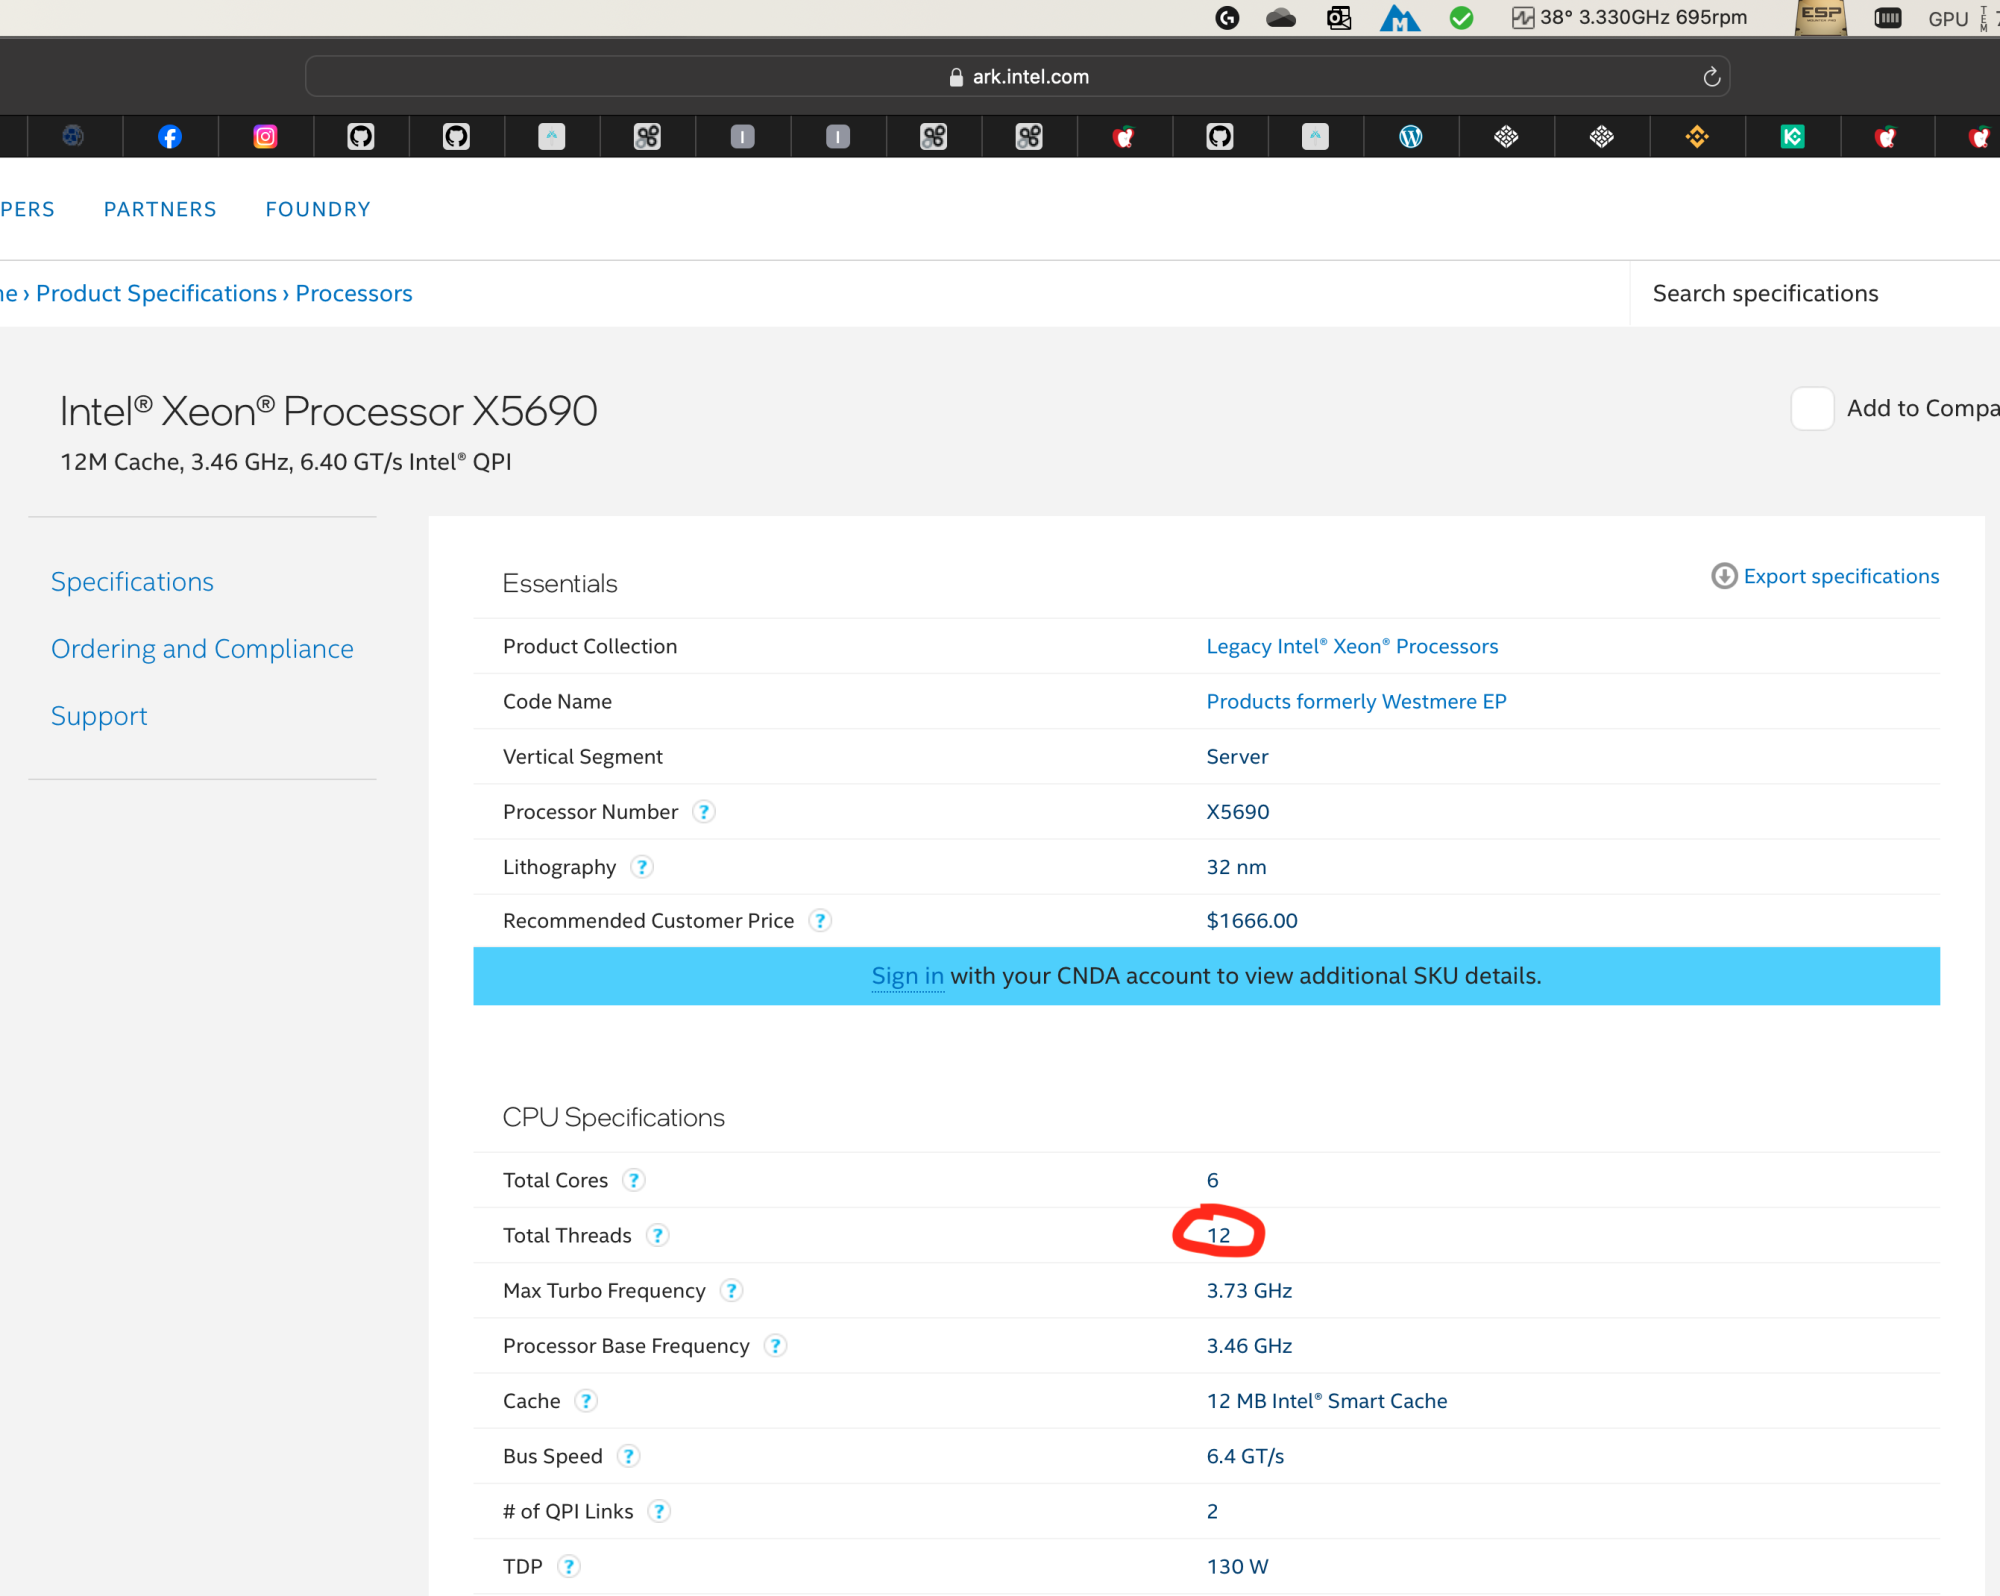This screenshot has height=1596, width=2000.
Task: Focus the Search specifications field
Action: [1814, 293]
